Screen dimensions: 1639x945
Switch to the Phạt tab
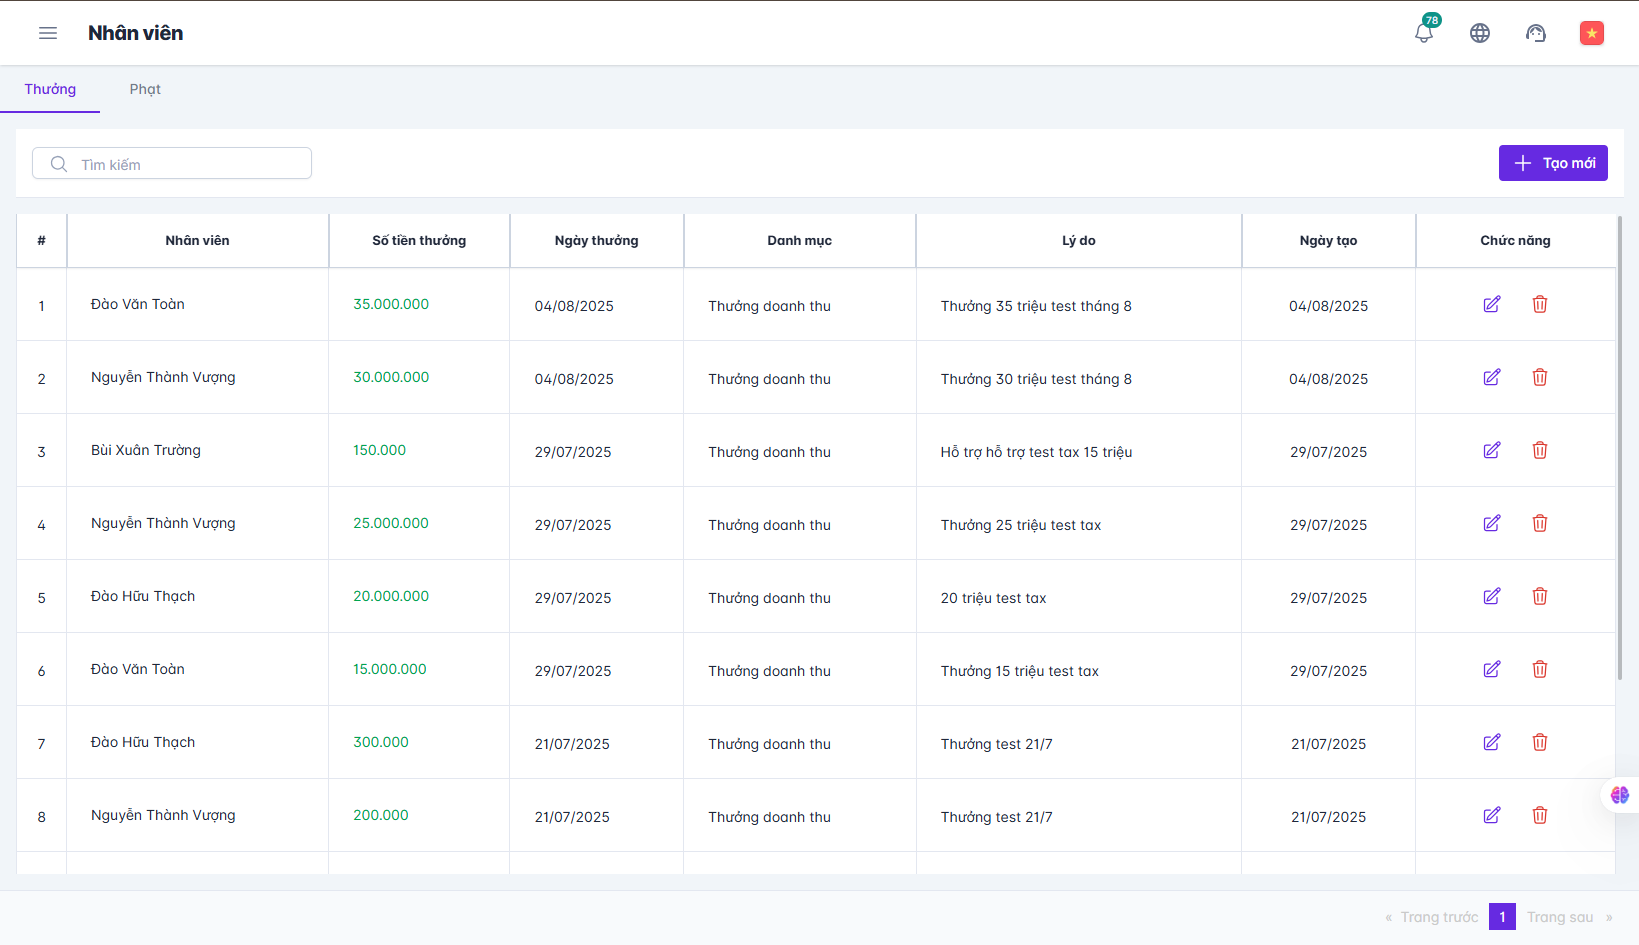(145, 89)
